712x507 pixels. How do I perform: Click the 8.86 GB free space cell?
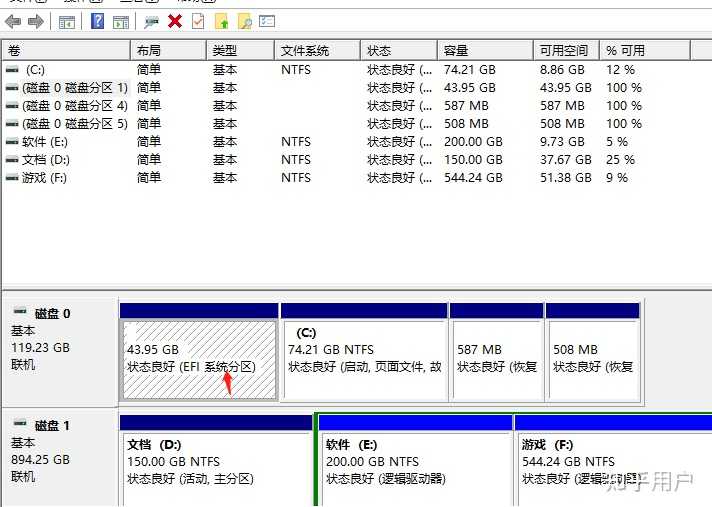(x=562, y=70)
